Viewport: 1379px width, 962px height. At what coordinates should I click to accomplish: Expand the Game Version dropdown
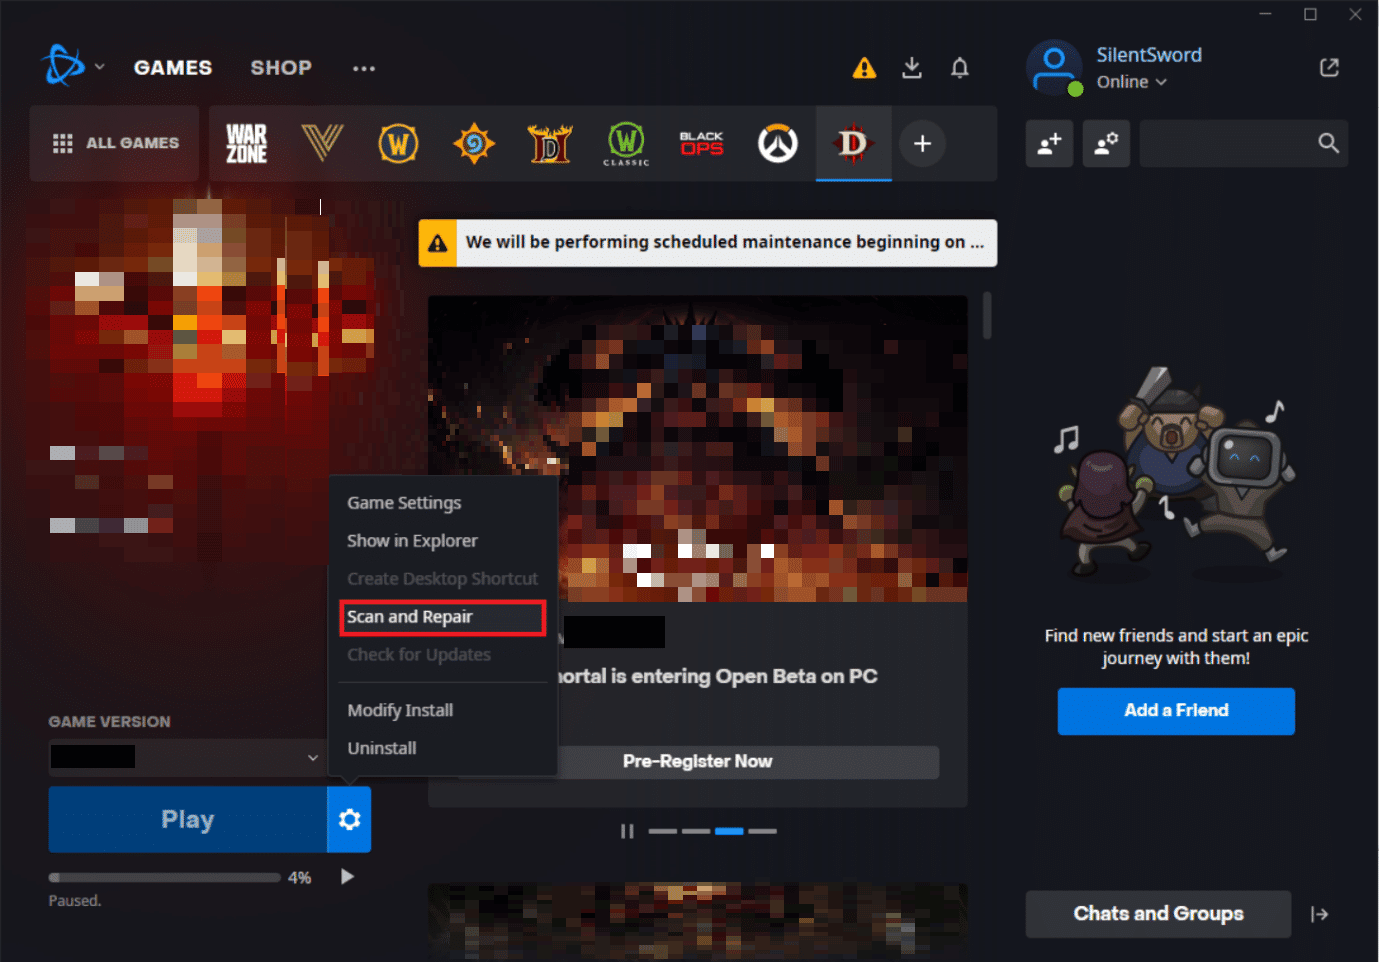187,757
